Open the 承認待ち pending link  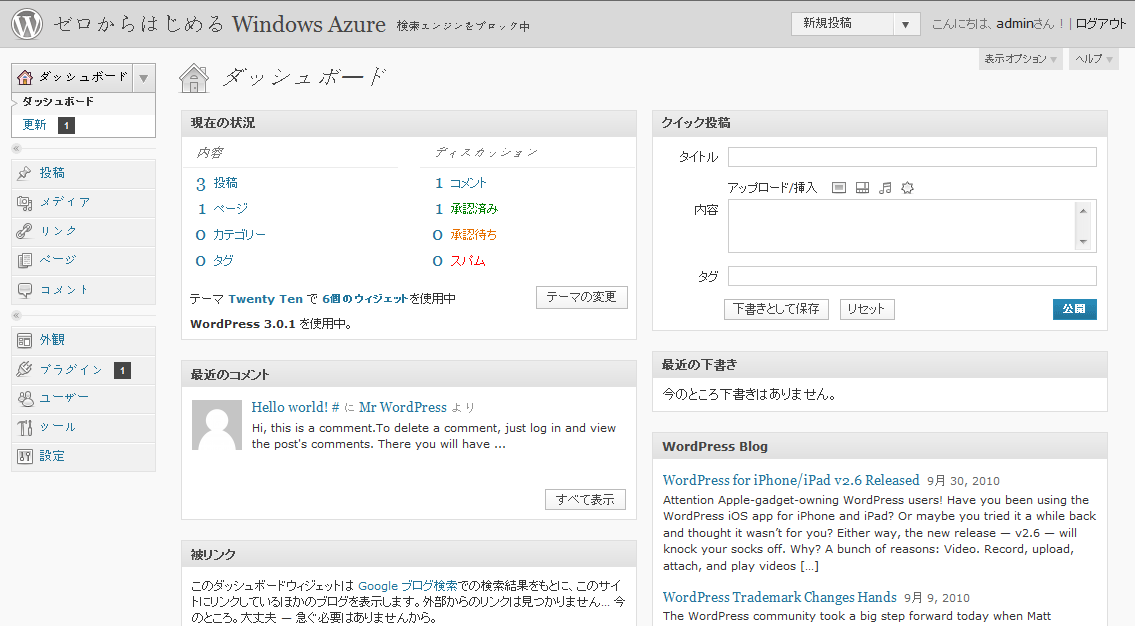(x=473, y=235)
